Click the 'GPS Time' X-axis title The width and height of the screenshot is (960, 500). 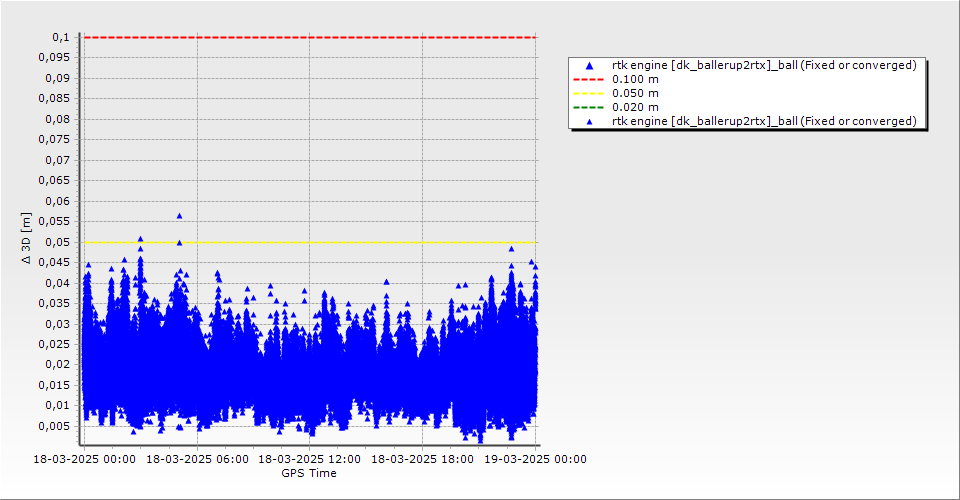click(309, 473)
